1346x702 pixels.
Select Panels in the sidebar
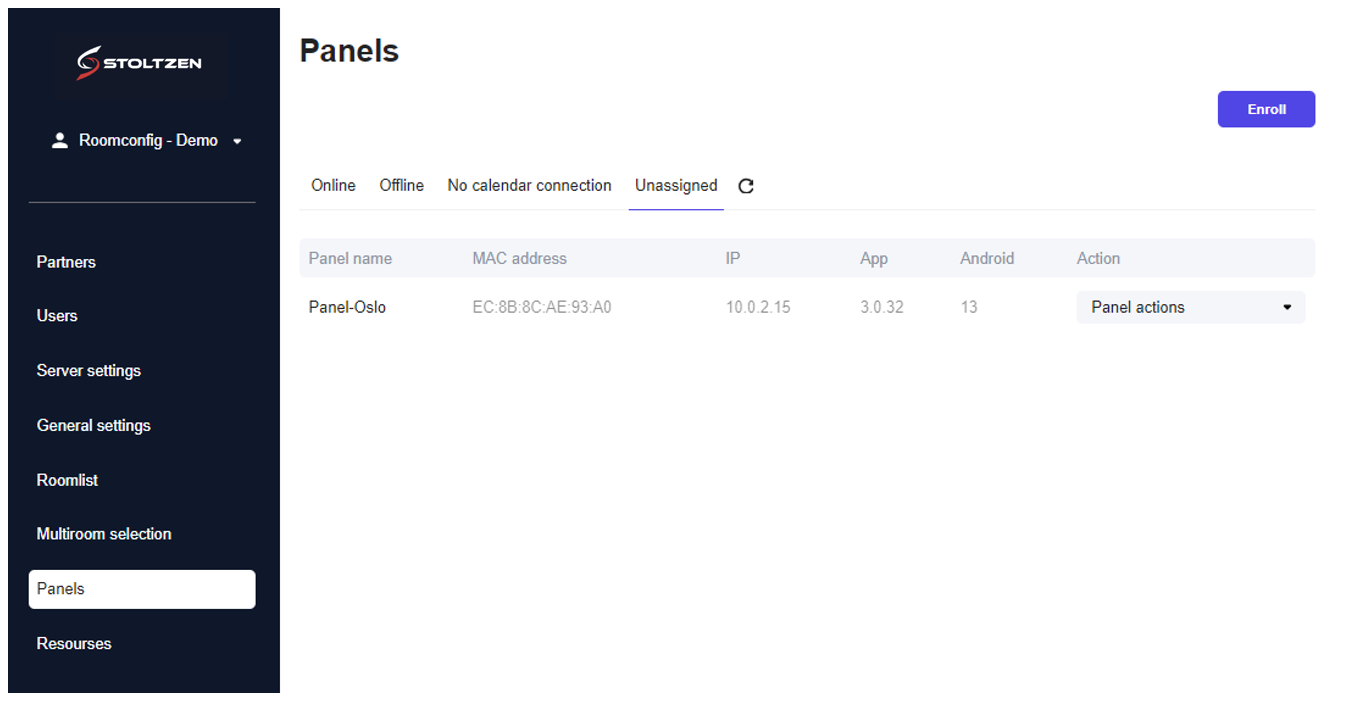pos(142,589)
